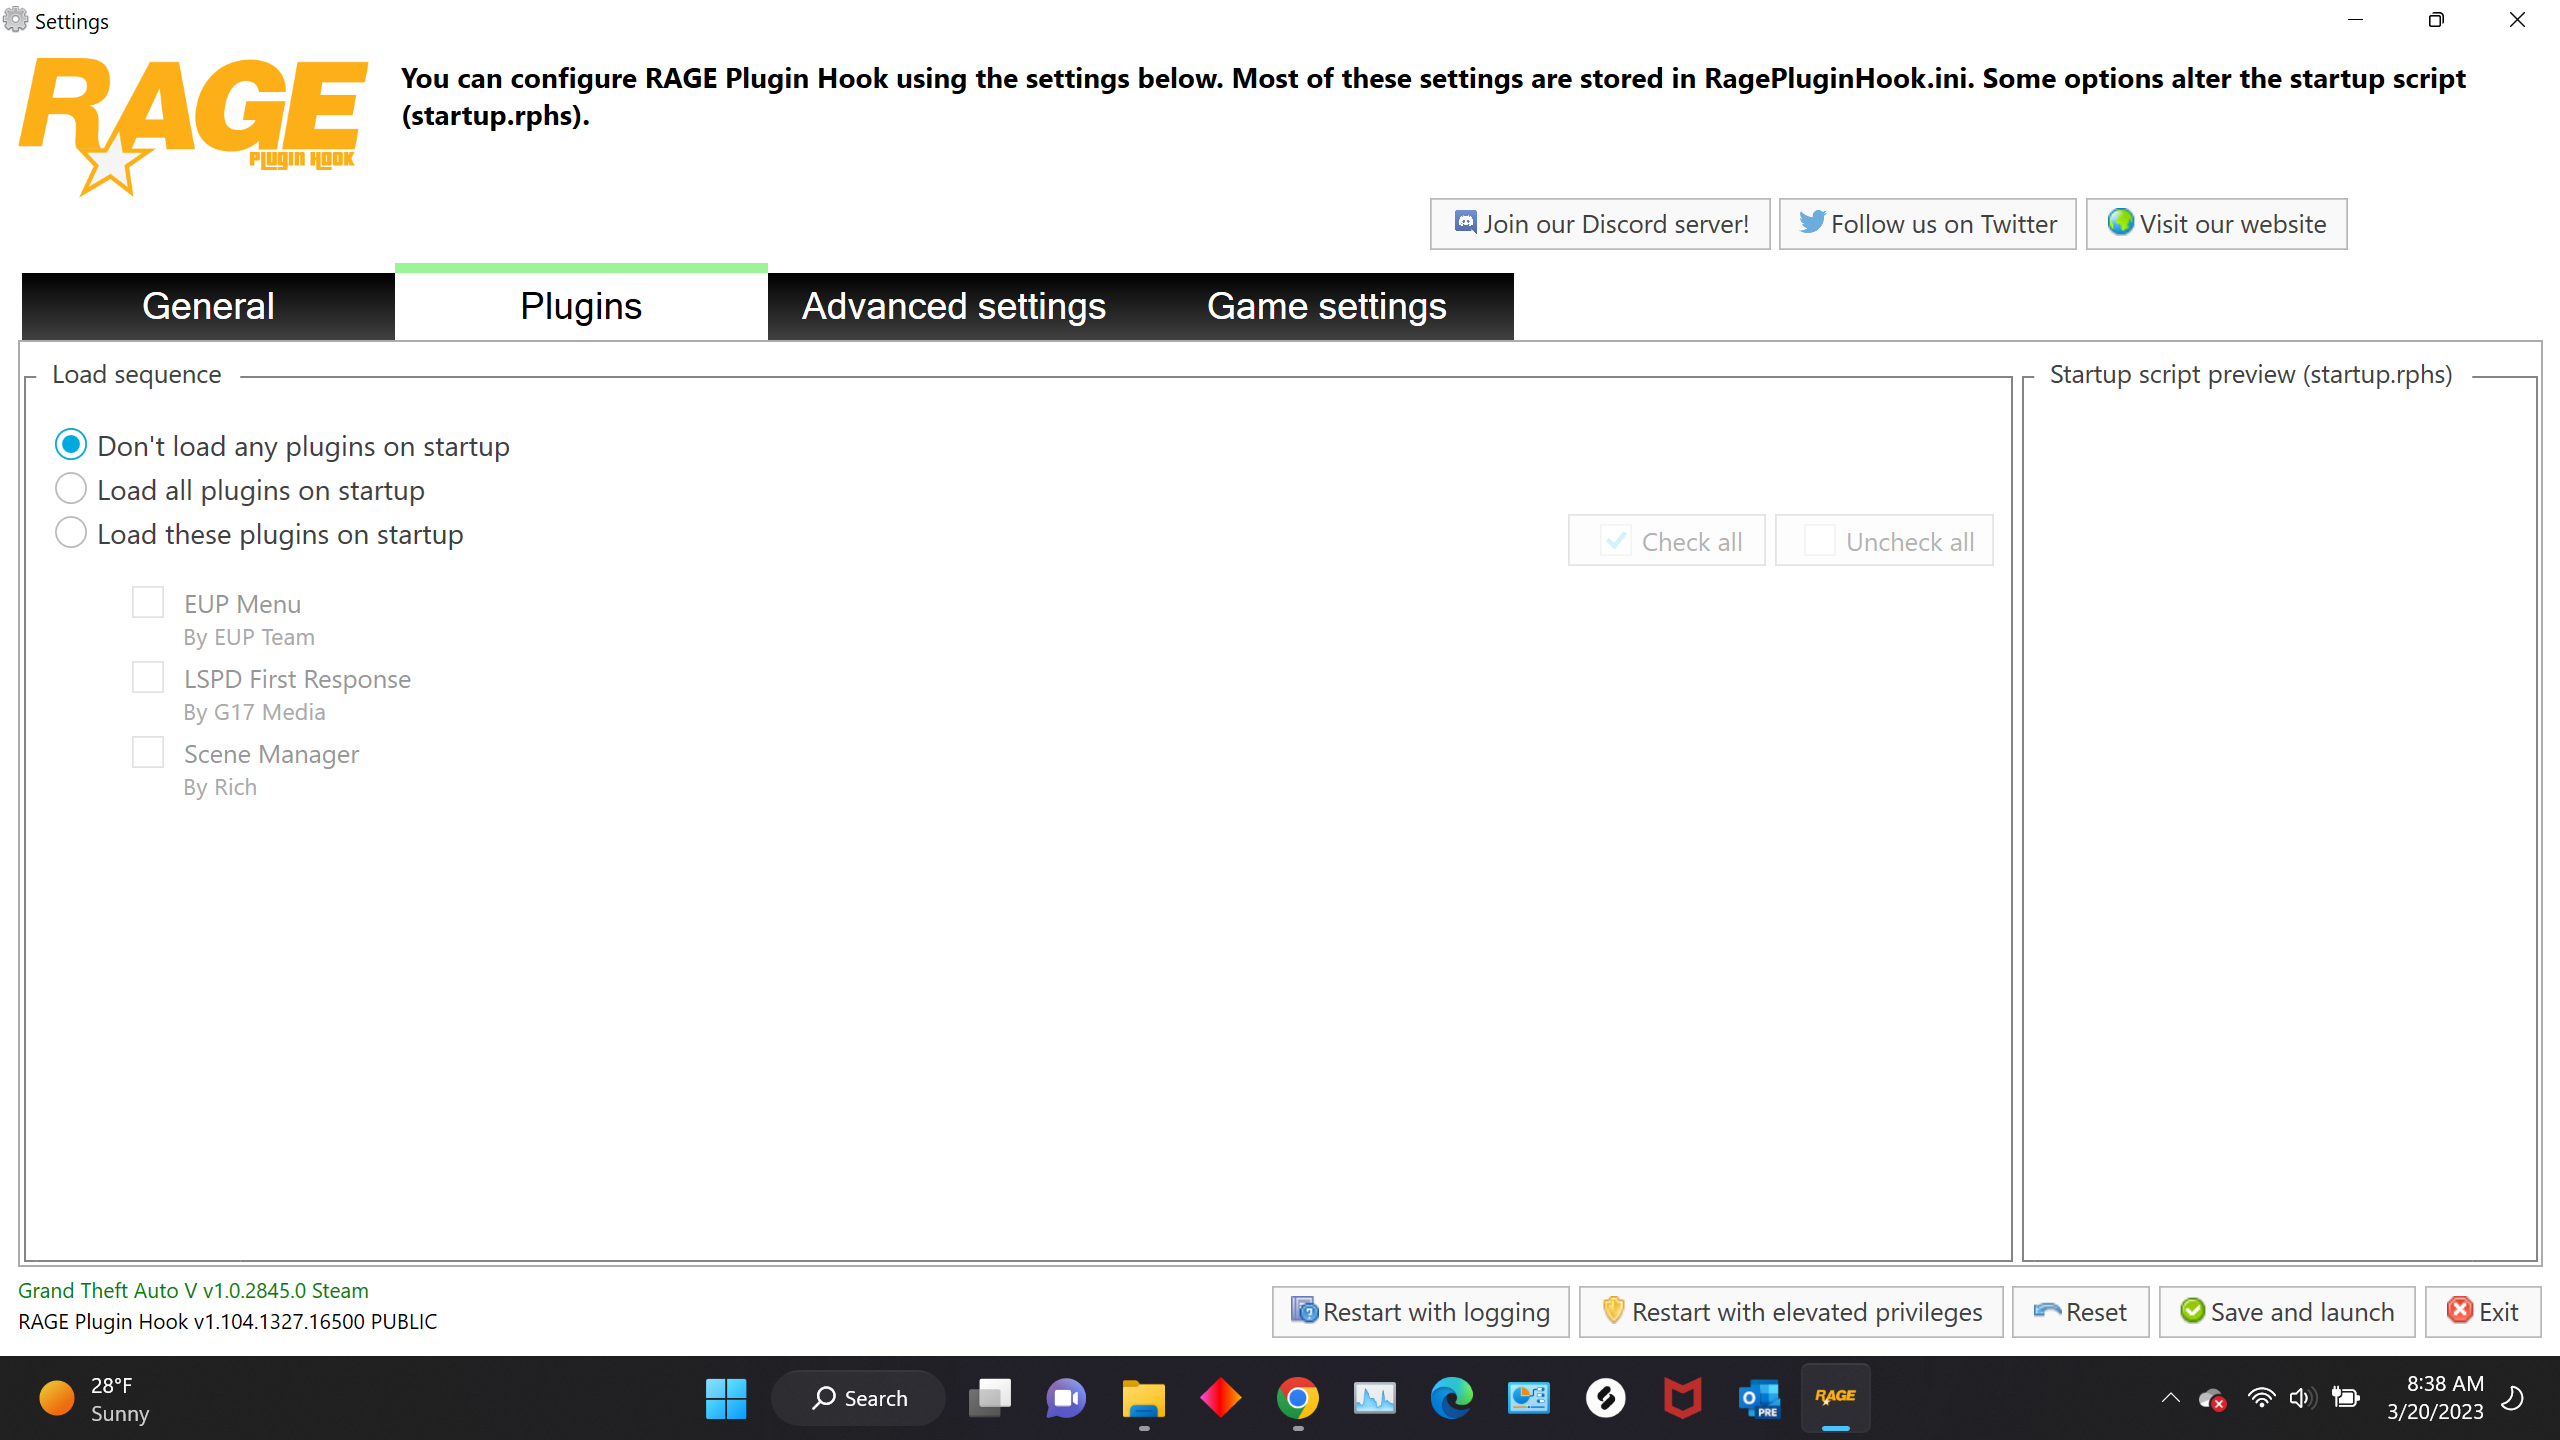Select Load these plugins on startup
The height and width of the screenshot is (1440, 2560).
point(71,533)
